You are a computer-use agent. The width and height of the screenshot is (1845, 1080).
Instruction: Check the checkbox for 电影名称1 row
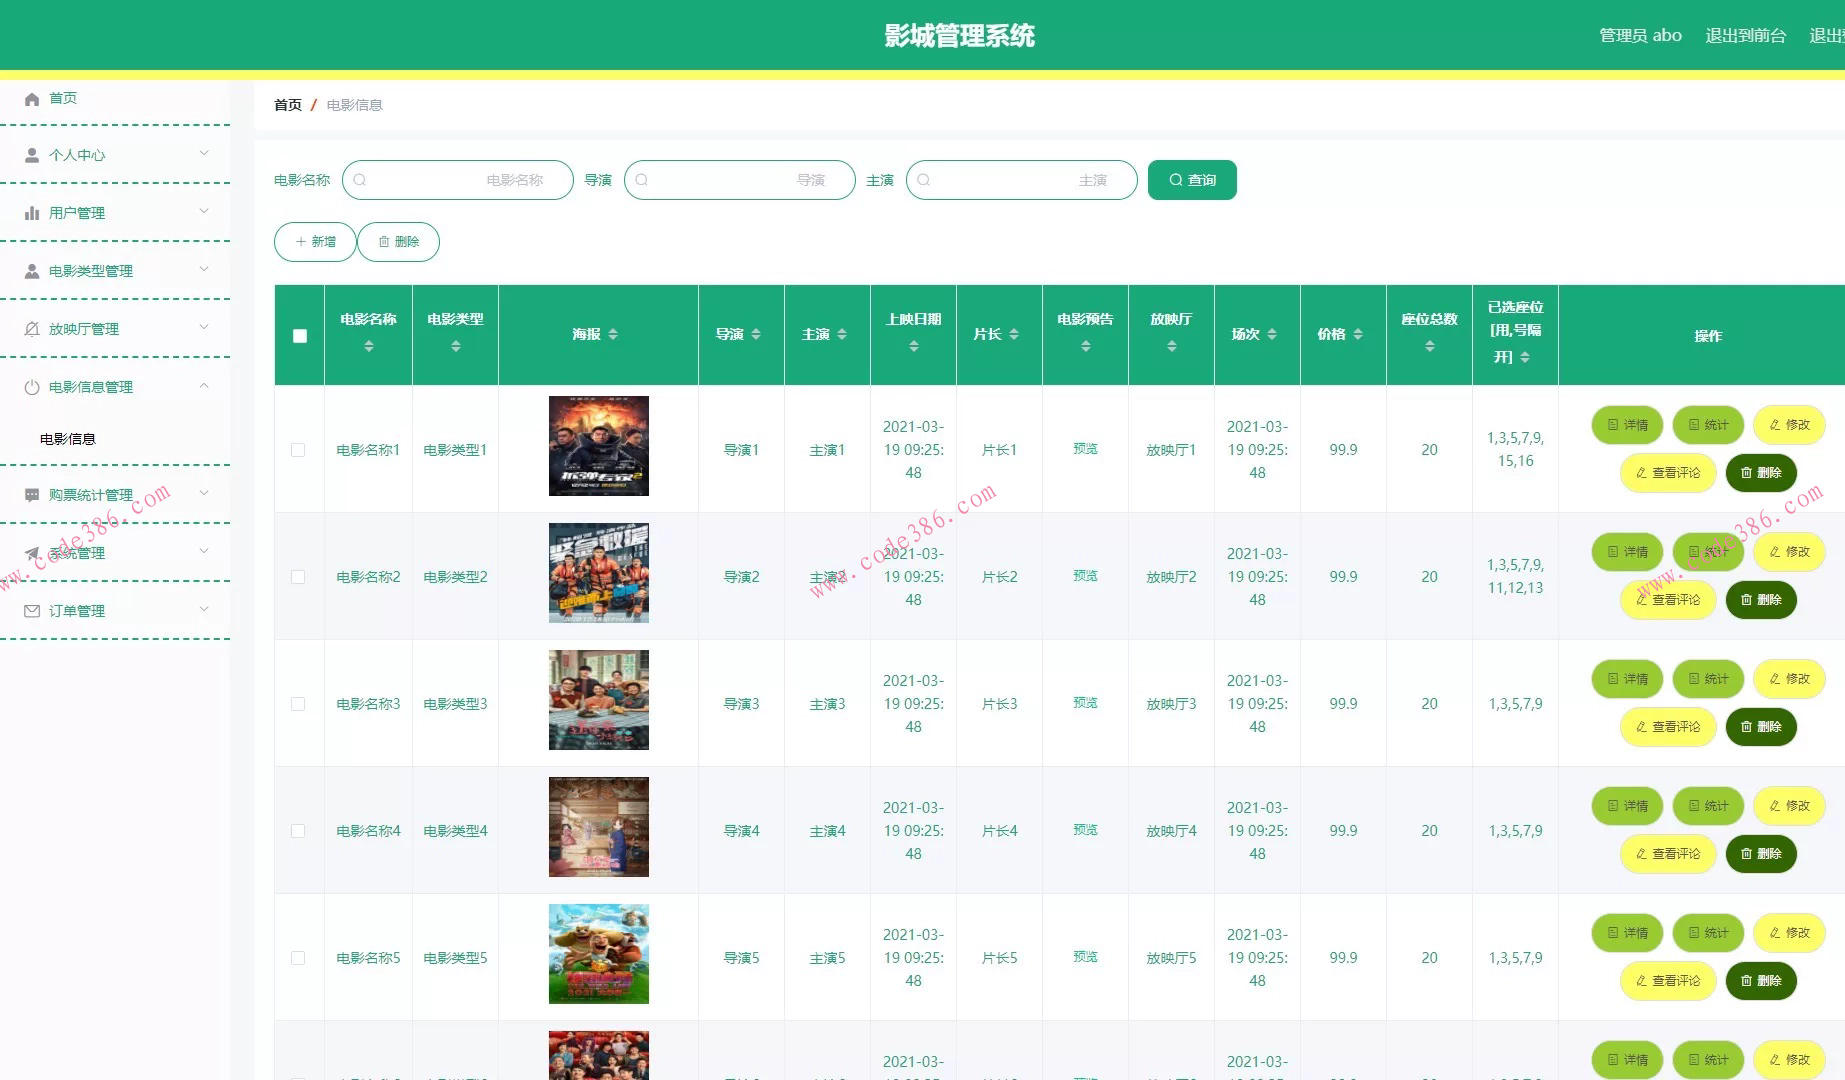[298, 450]
